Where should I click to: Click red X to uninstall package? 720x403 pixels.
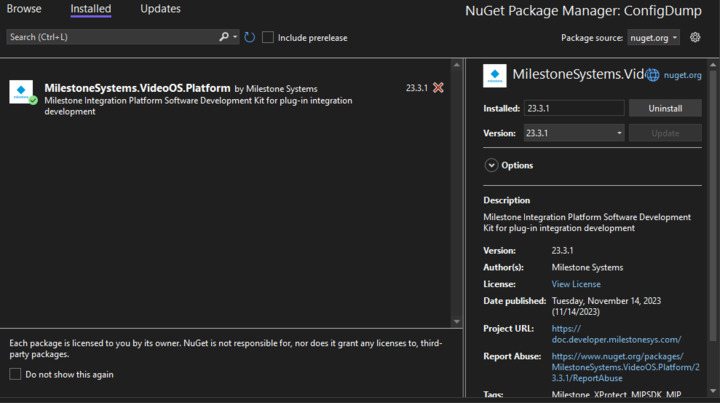[438, 88]
